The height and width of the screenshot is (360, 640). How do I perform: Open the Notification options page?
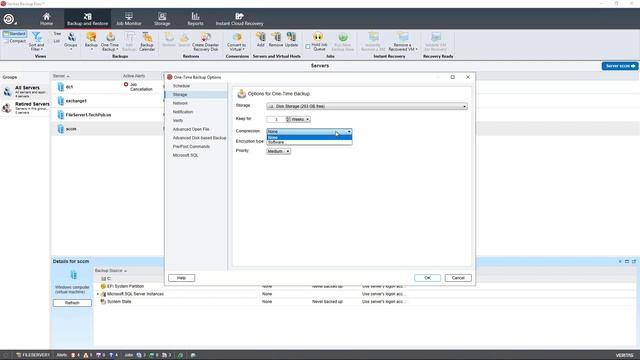pos(183,112)
